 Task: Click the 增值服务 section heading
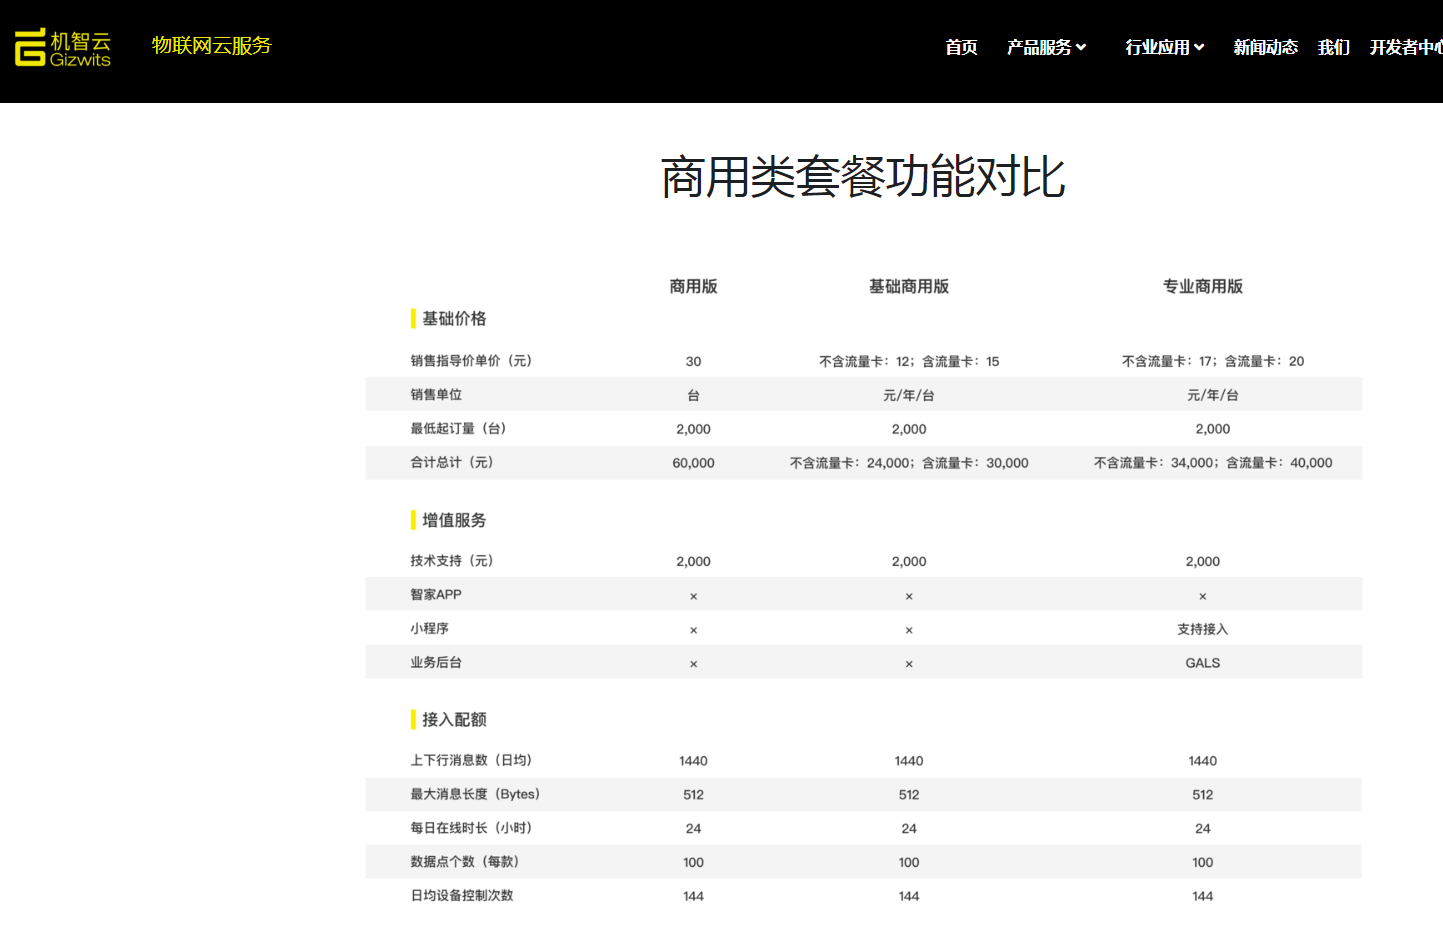pyautogui.click(x=453, y=520)
